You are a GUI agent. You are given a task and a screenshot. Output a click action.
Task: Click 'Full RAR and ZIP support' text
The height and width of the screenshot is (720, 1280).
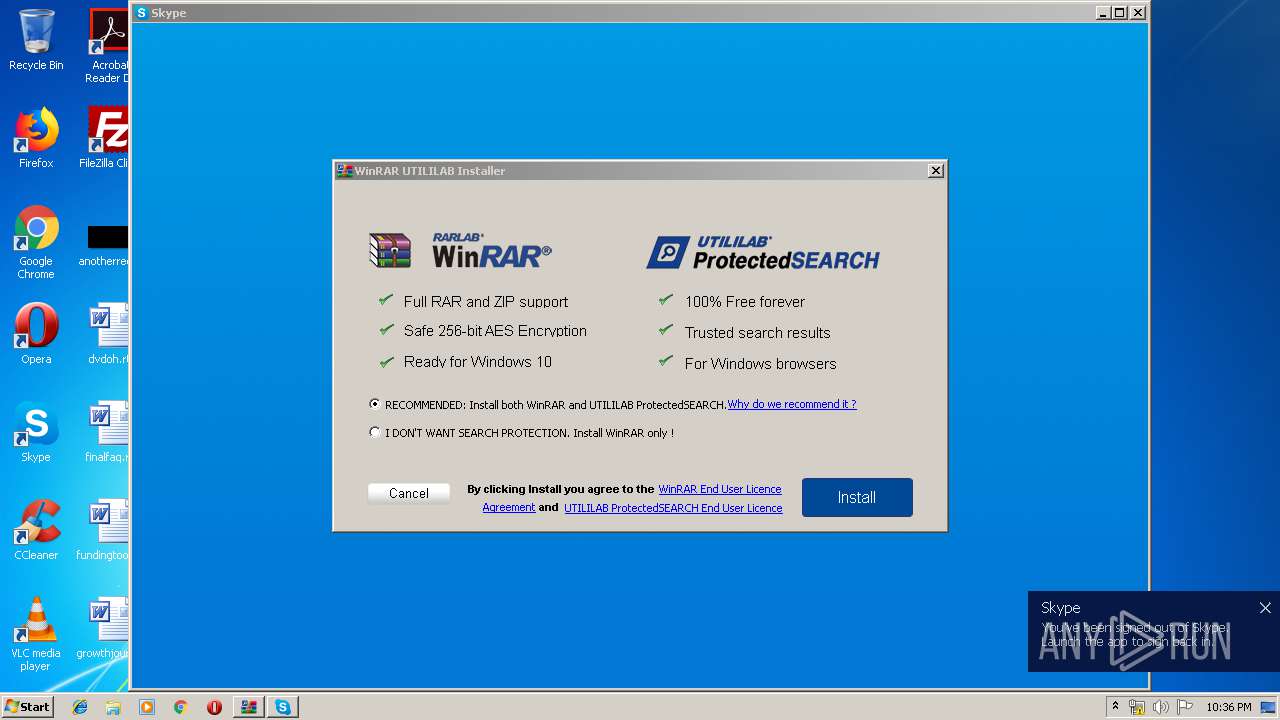coord(486,302)
